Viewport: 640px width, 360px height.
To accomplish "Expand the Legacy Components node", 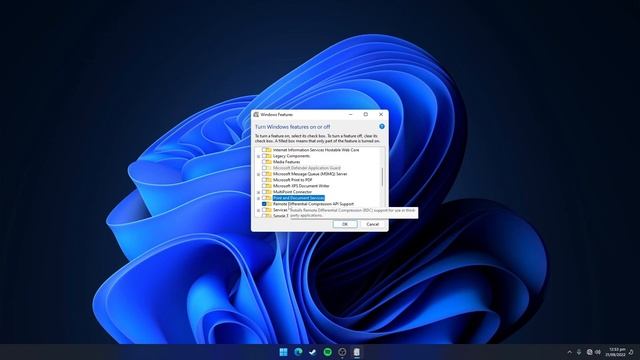I will 258,156.
